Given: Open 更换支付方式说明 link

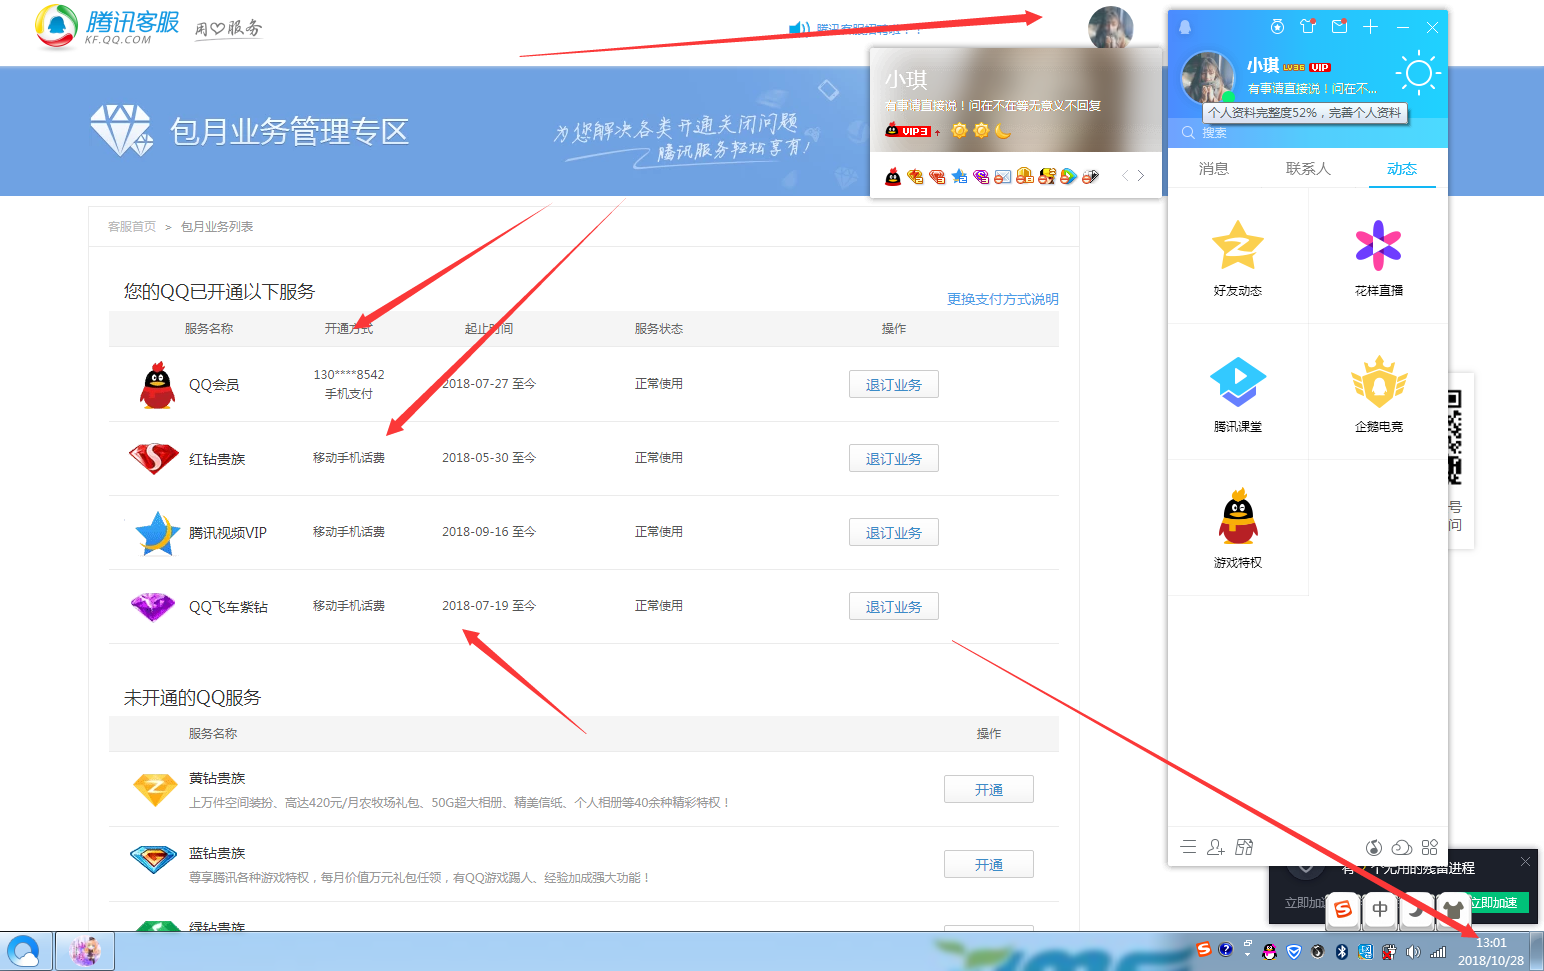Looking at the screenshot, I should tap(1003, 299).
